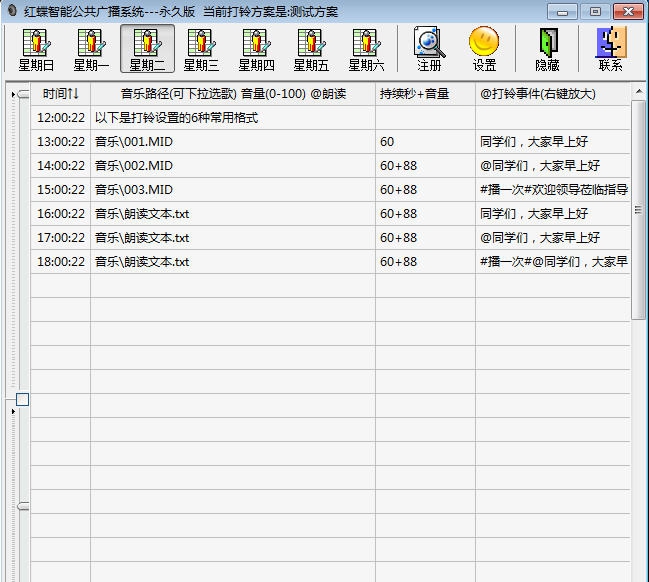Click 音乐\朗读文本.txt in the 16:00:22 row

[233, 214]
